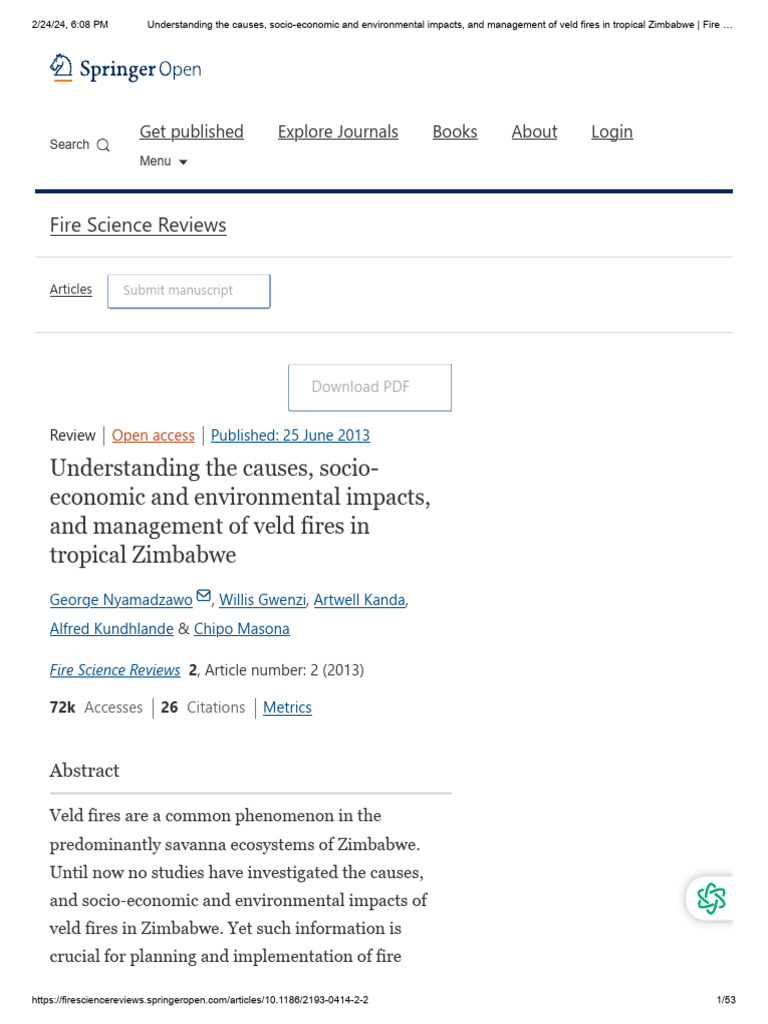The image size is (768, 1024).
Task: Click the Download PDF button
Action: tap(370, 387)
